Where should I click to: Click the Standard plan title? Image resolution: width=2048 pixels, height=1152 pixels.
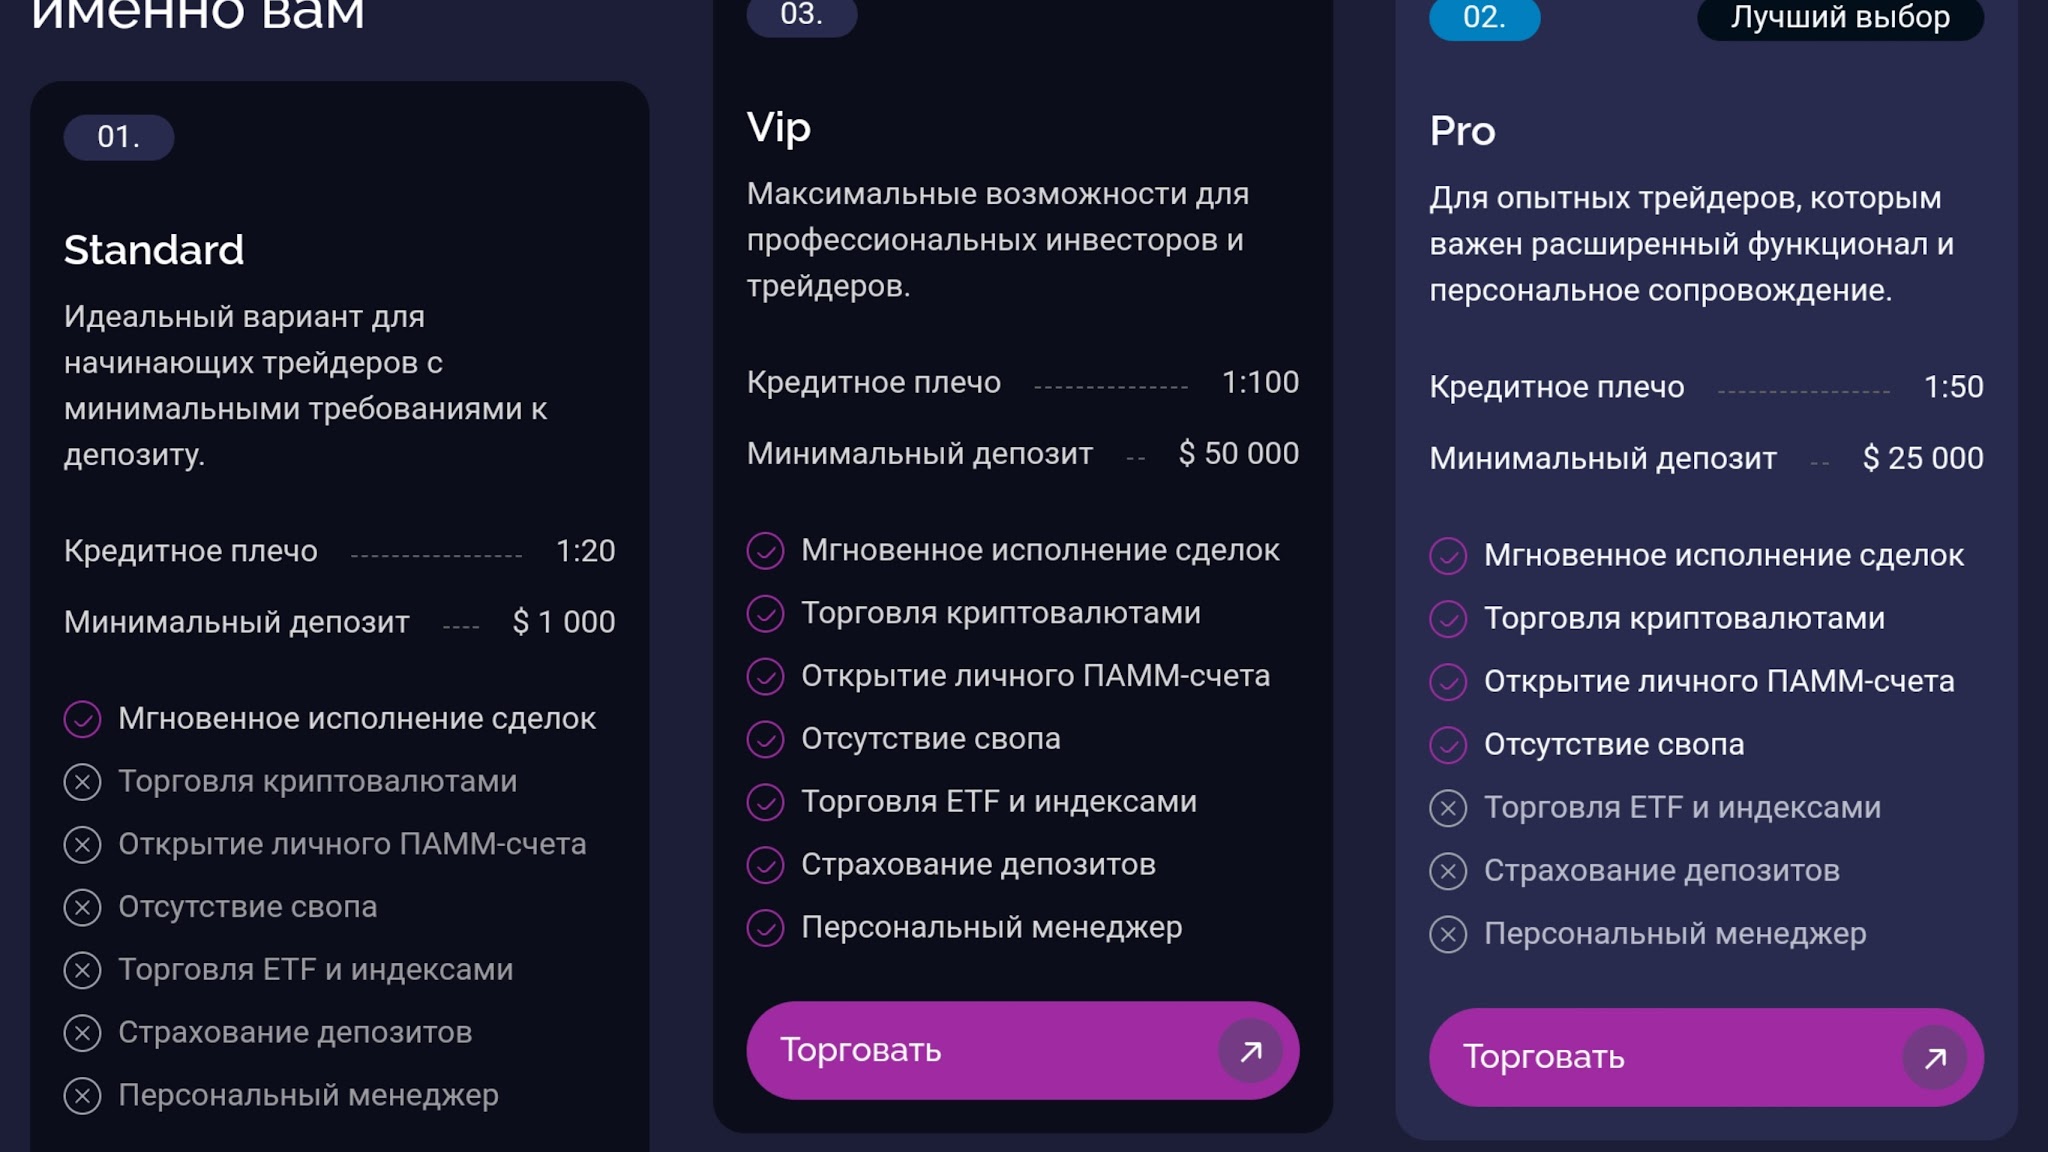point(154,250)
